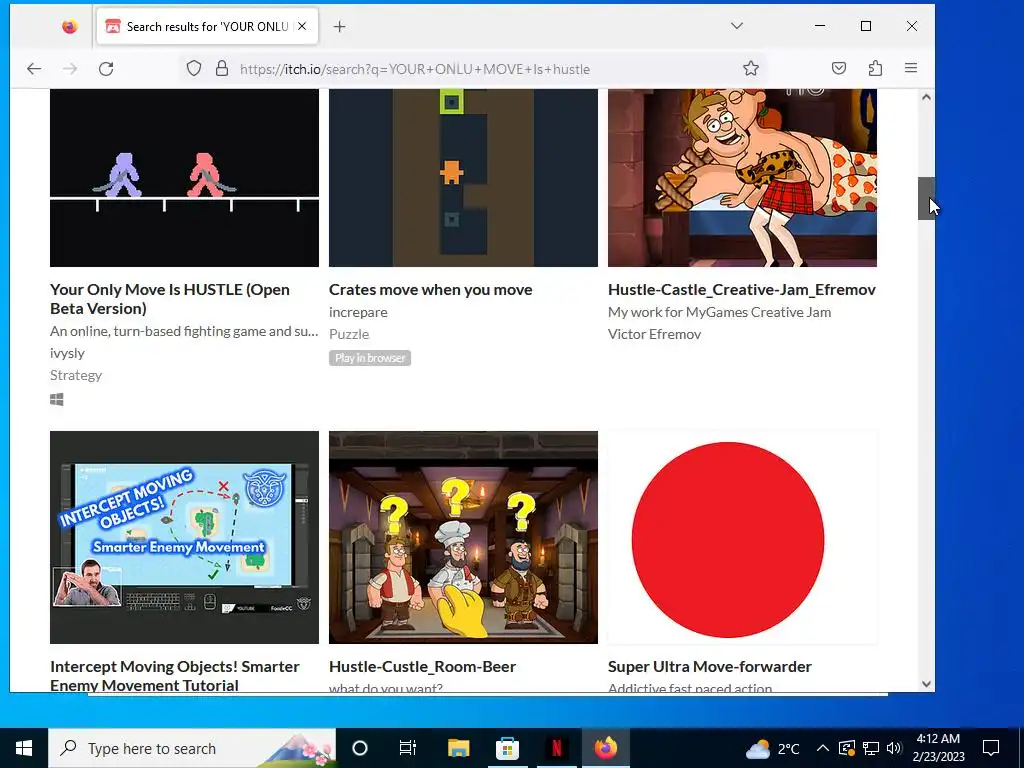
Task: Open Your Only Move Is HUSTLE thumbnail
Action: [x=184, y=178]
